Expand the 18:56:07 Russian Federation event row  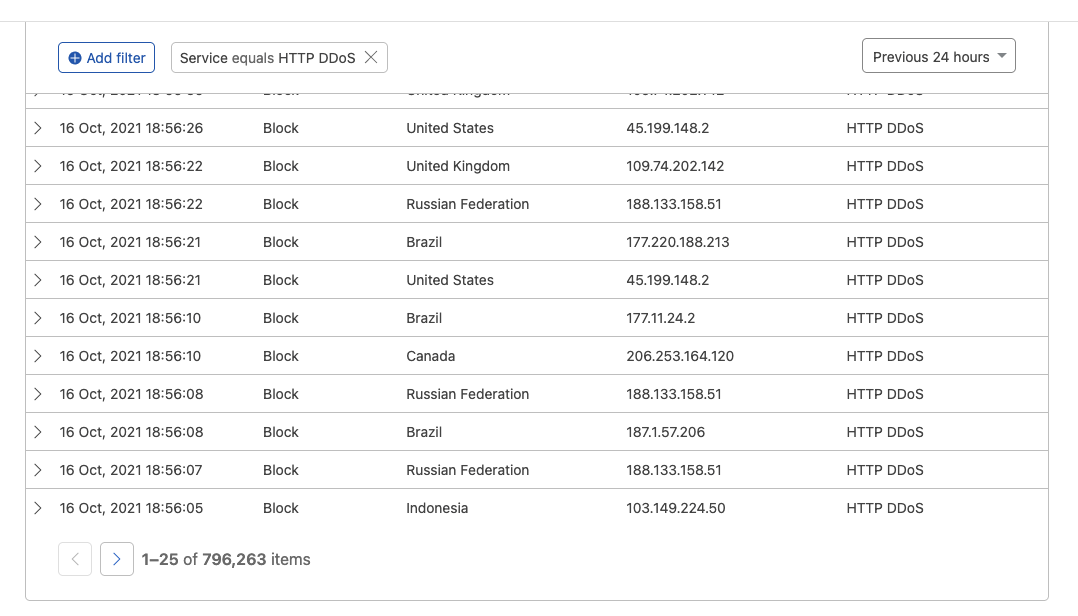38,470
